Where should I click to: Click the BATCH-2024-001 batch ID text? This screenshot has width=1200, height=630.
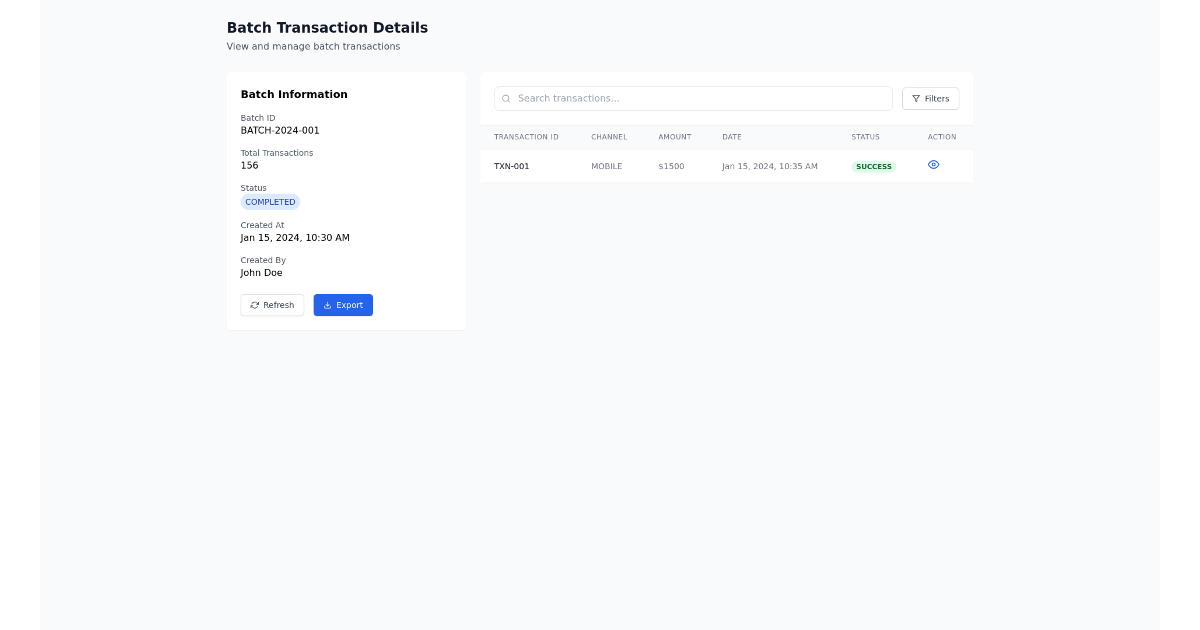[279, 130]
